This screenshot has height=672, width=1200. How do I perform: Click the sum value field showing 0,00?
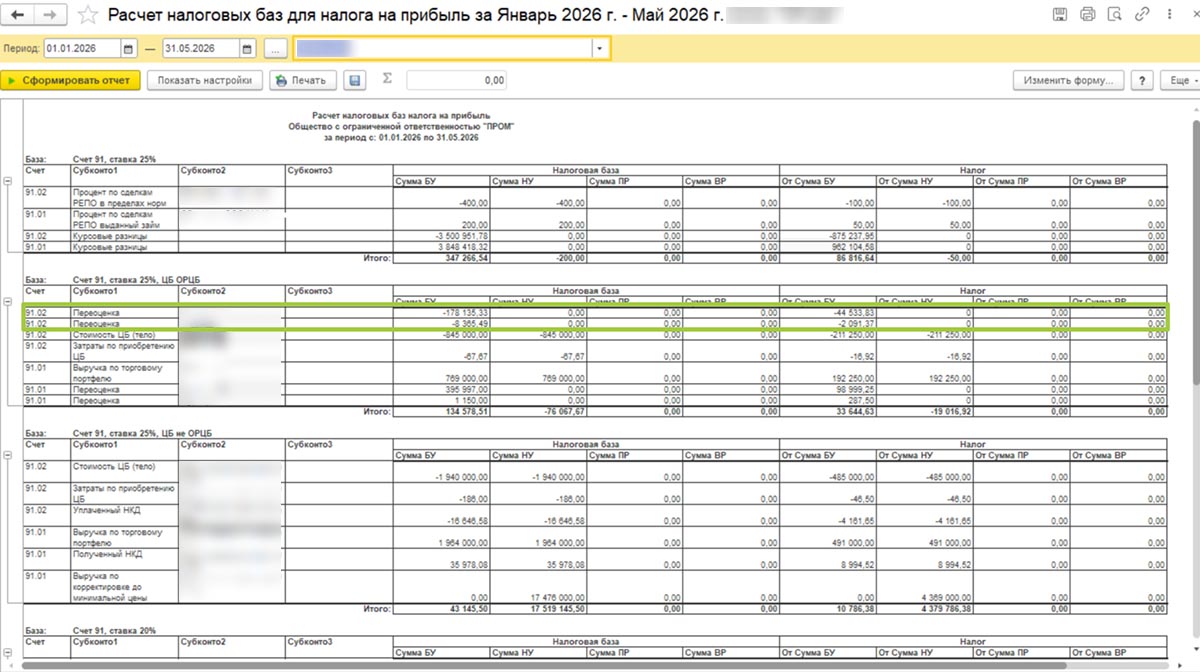(457, 80)
